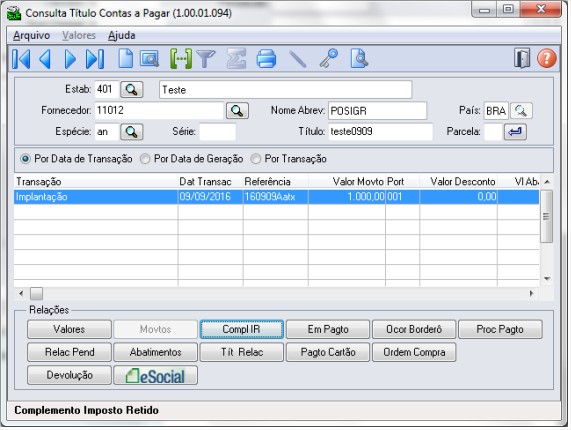The width and height of the screenshot is (571, 430).
Task: Click the blank document icon in toolbar
Action: pyautogui.click(x=126, y=59)
